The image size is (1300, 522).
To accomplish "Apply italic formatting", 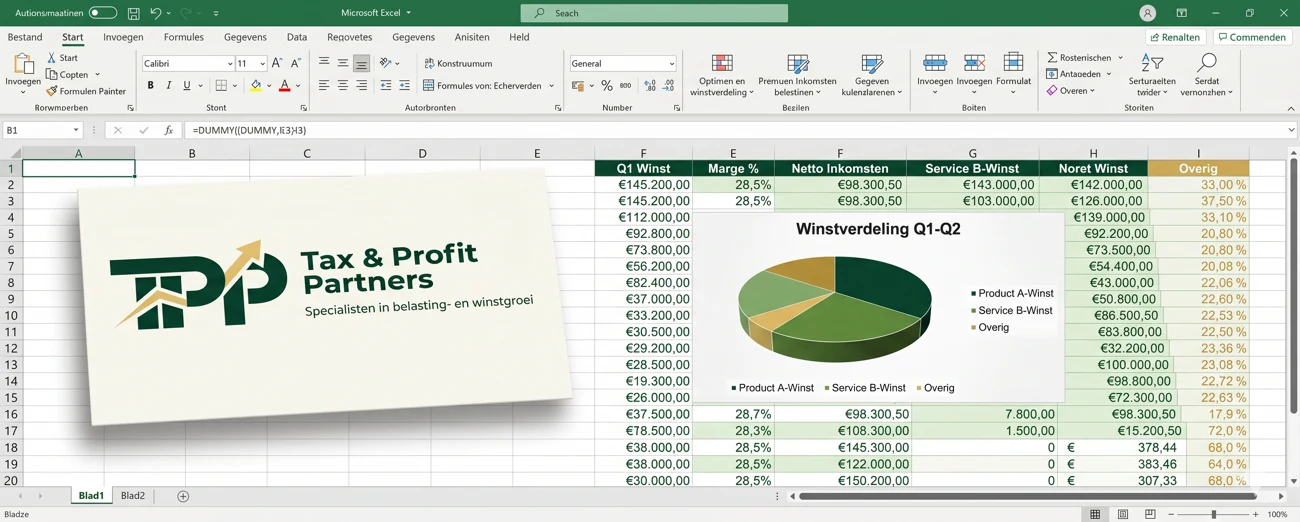I will coord(168,86).
